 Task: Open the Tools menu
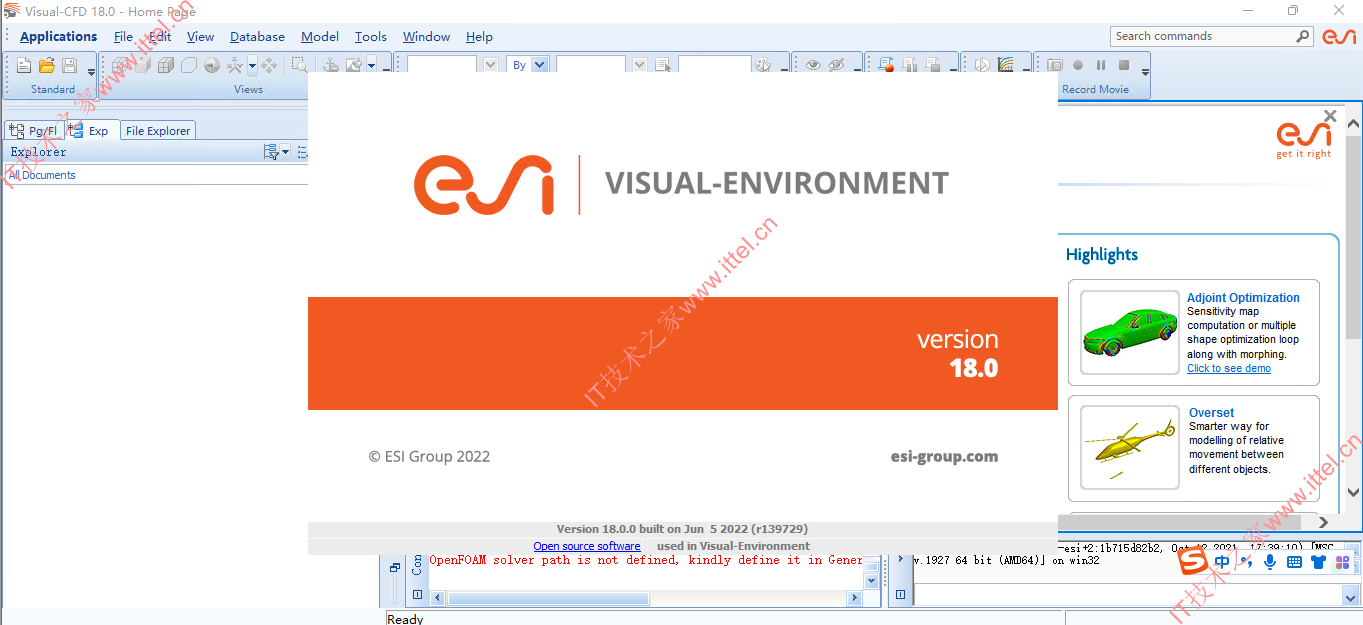371,37
